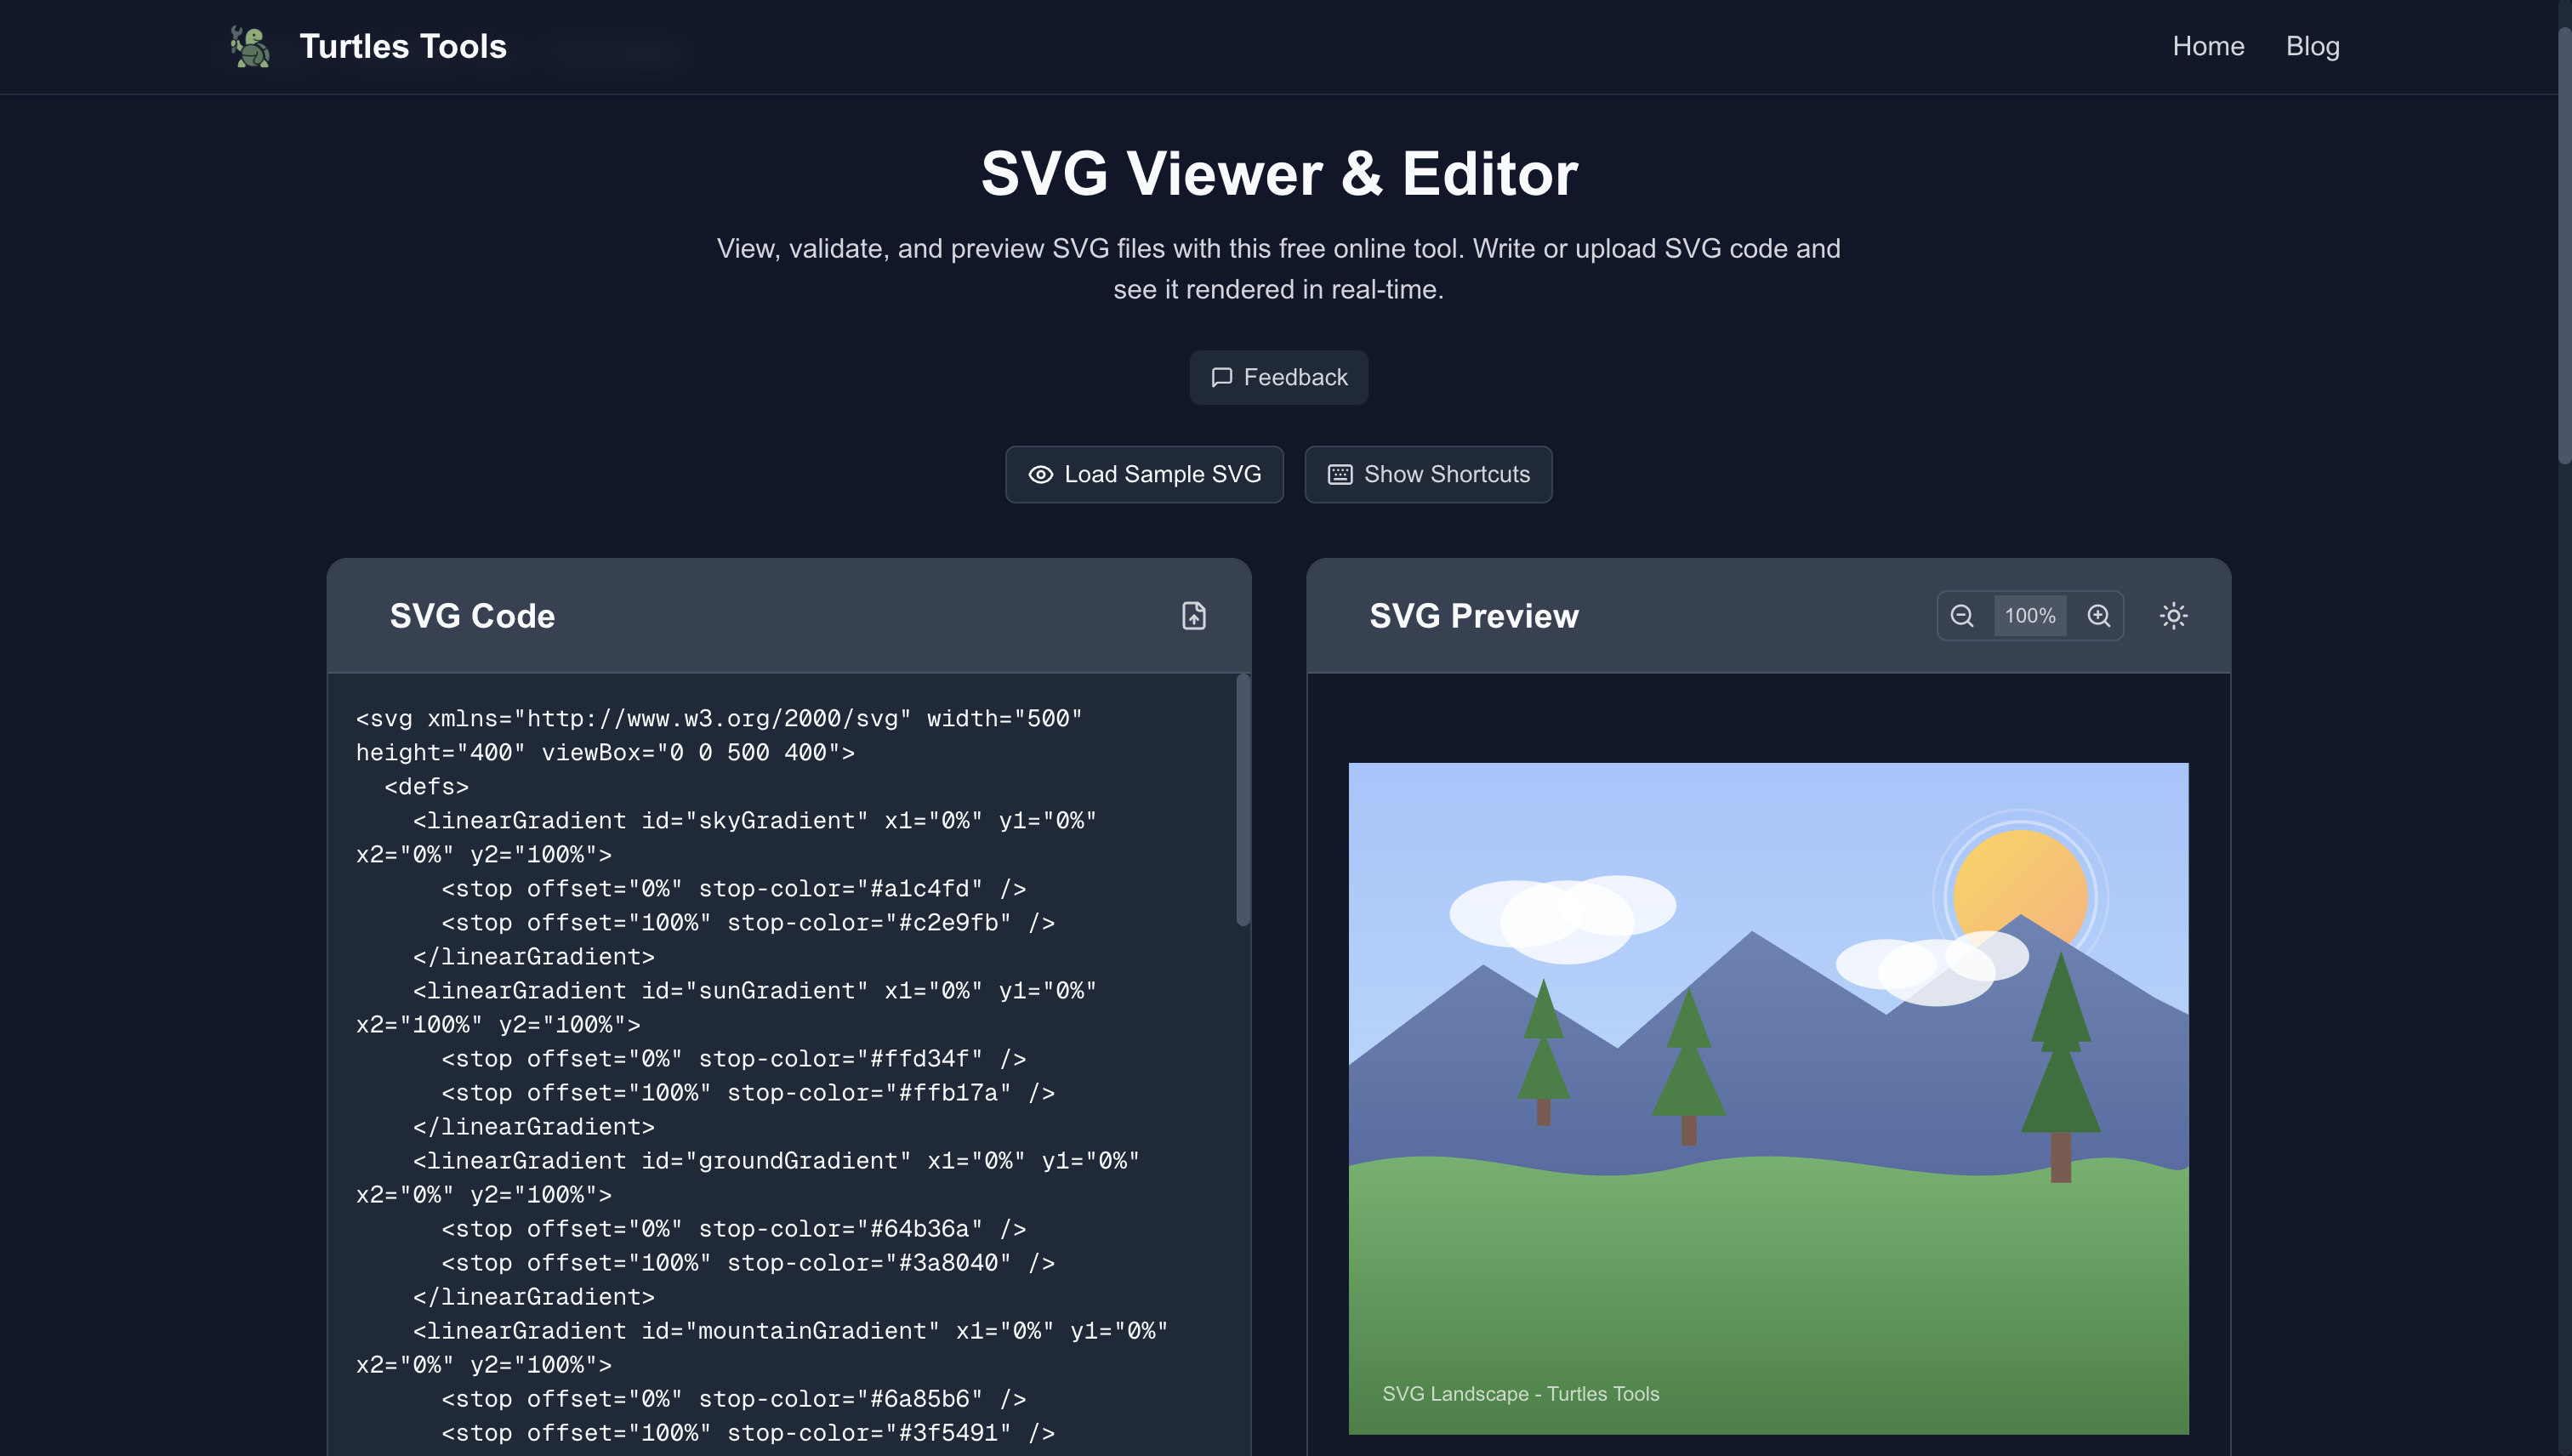Go to the Home page
The width and height of the screenshot is (2572, 1456).
(x=2208, y=46)
